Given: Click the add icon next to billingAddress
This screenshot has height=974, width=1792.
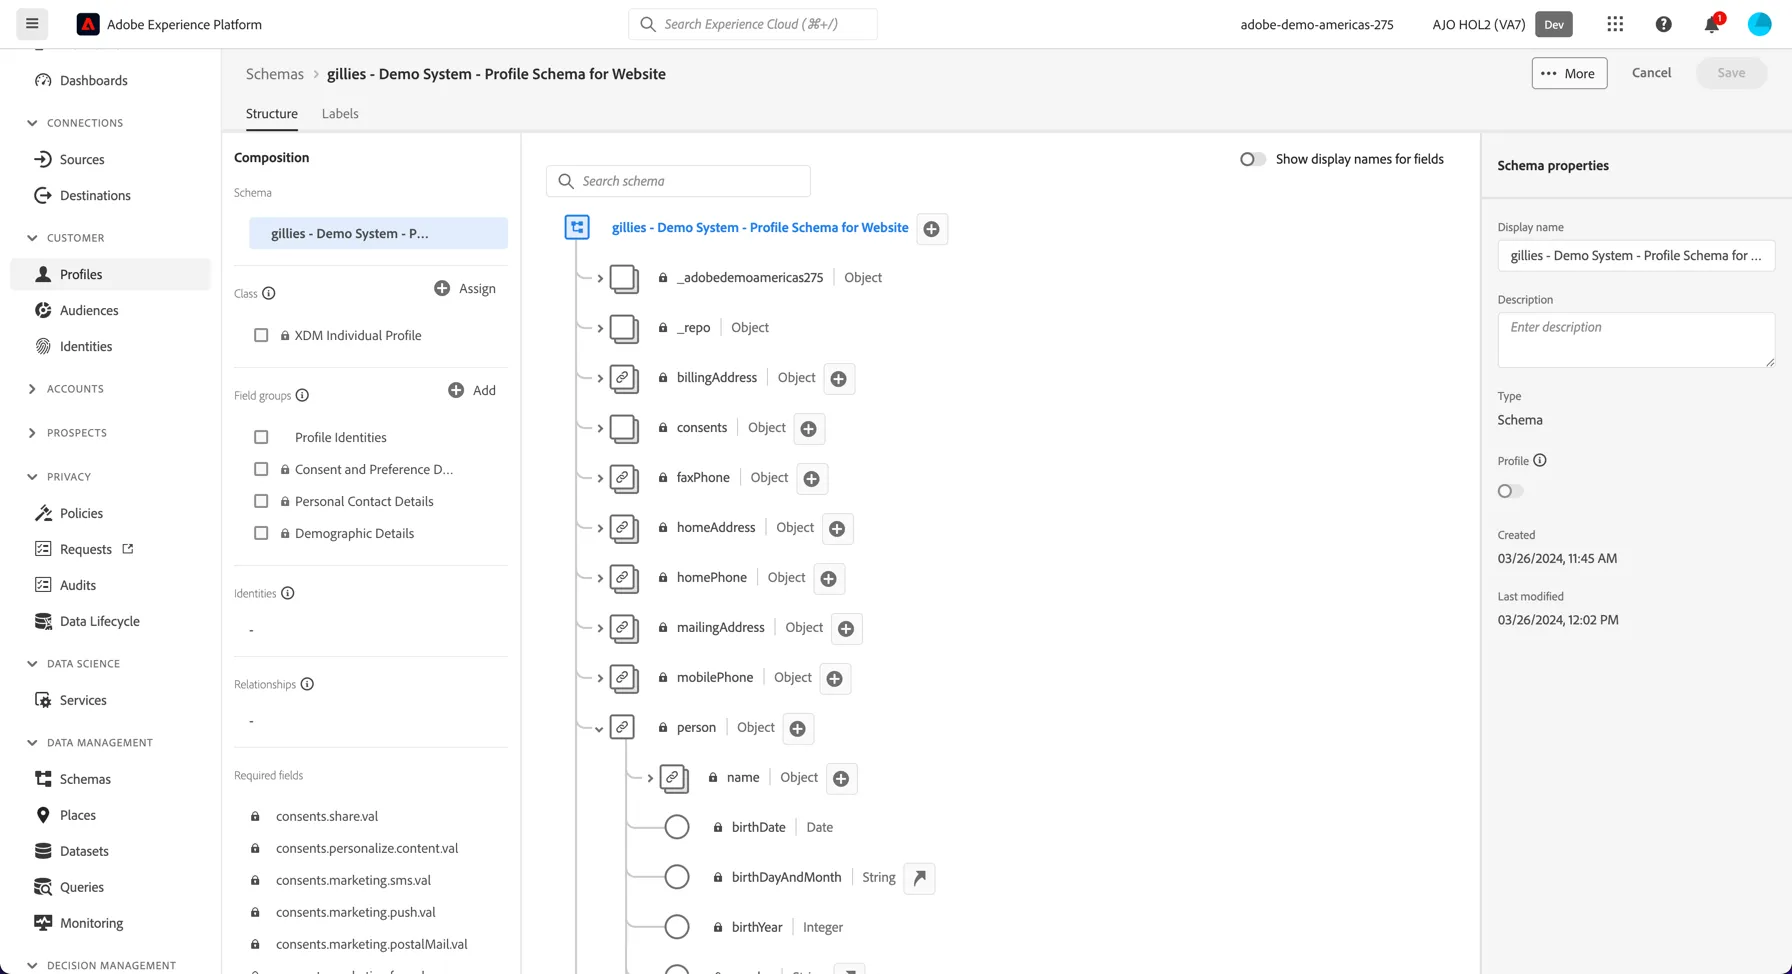Looking at the screenshot, I should tap(839, 379).
